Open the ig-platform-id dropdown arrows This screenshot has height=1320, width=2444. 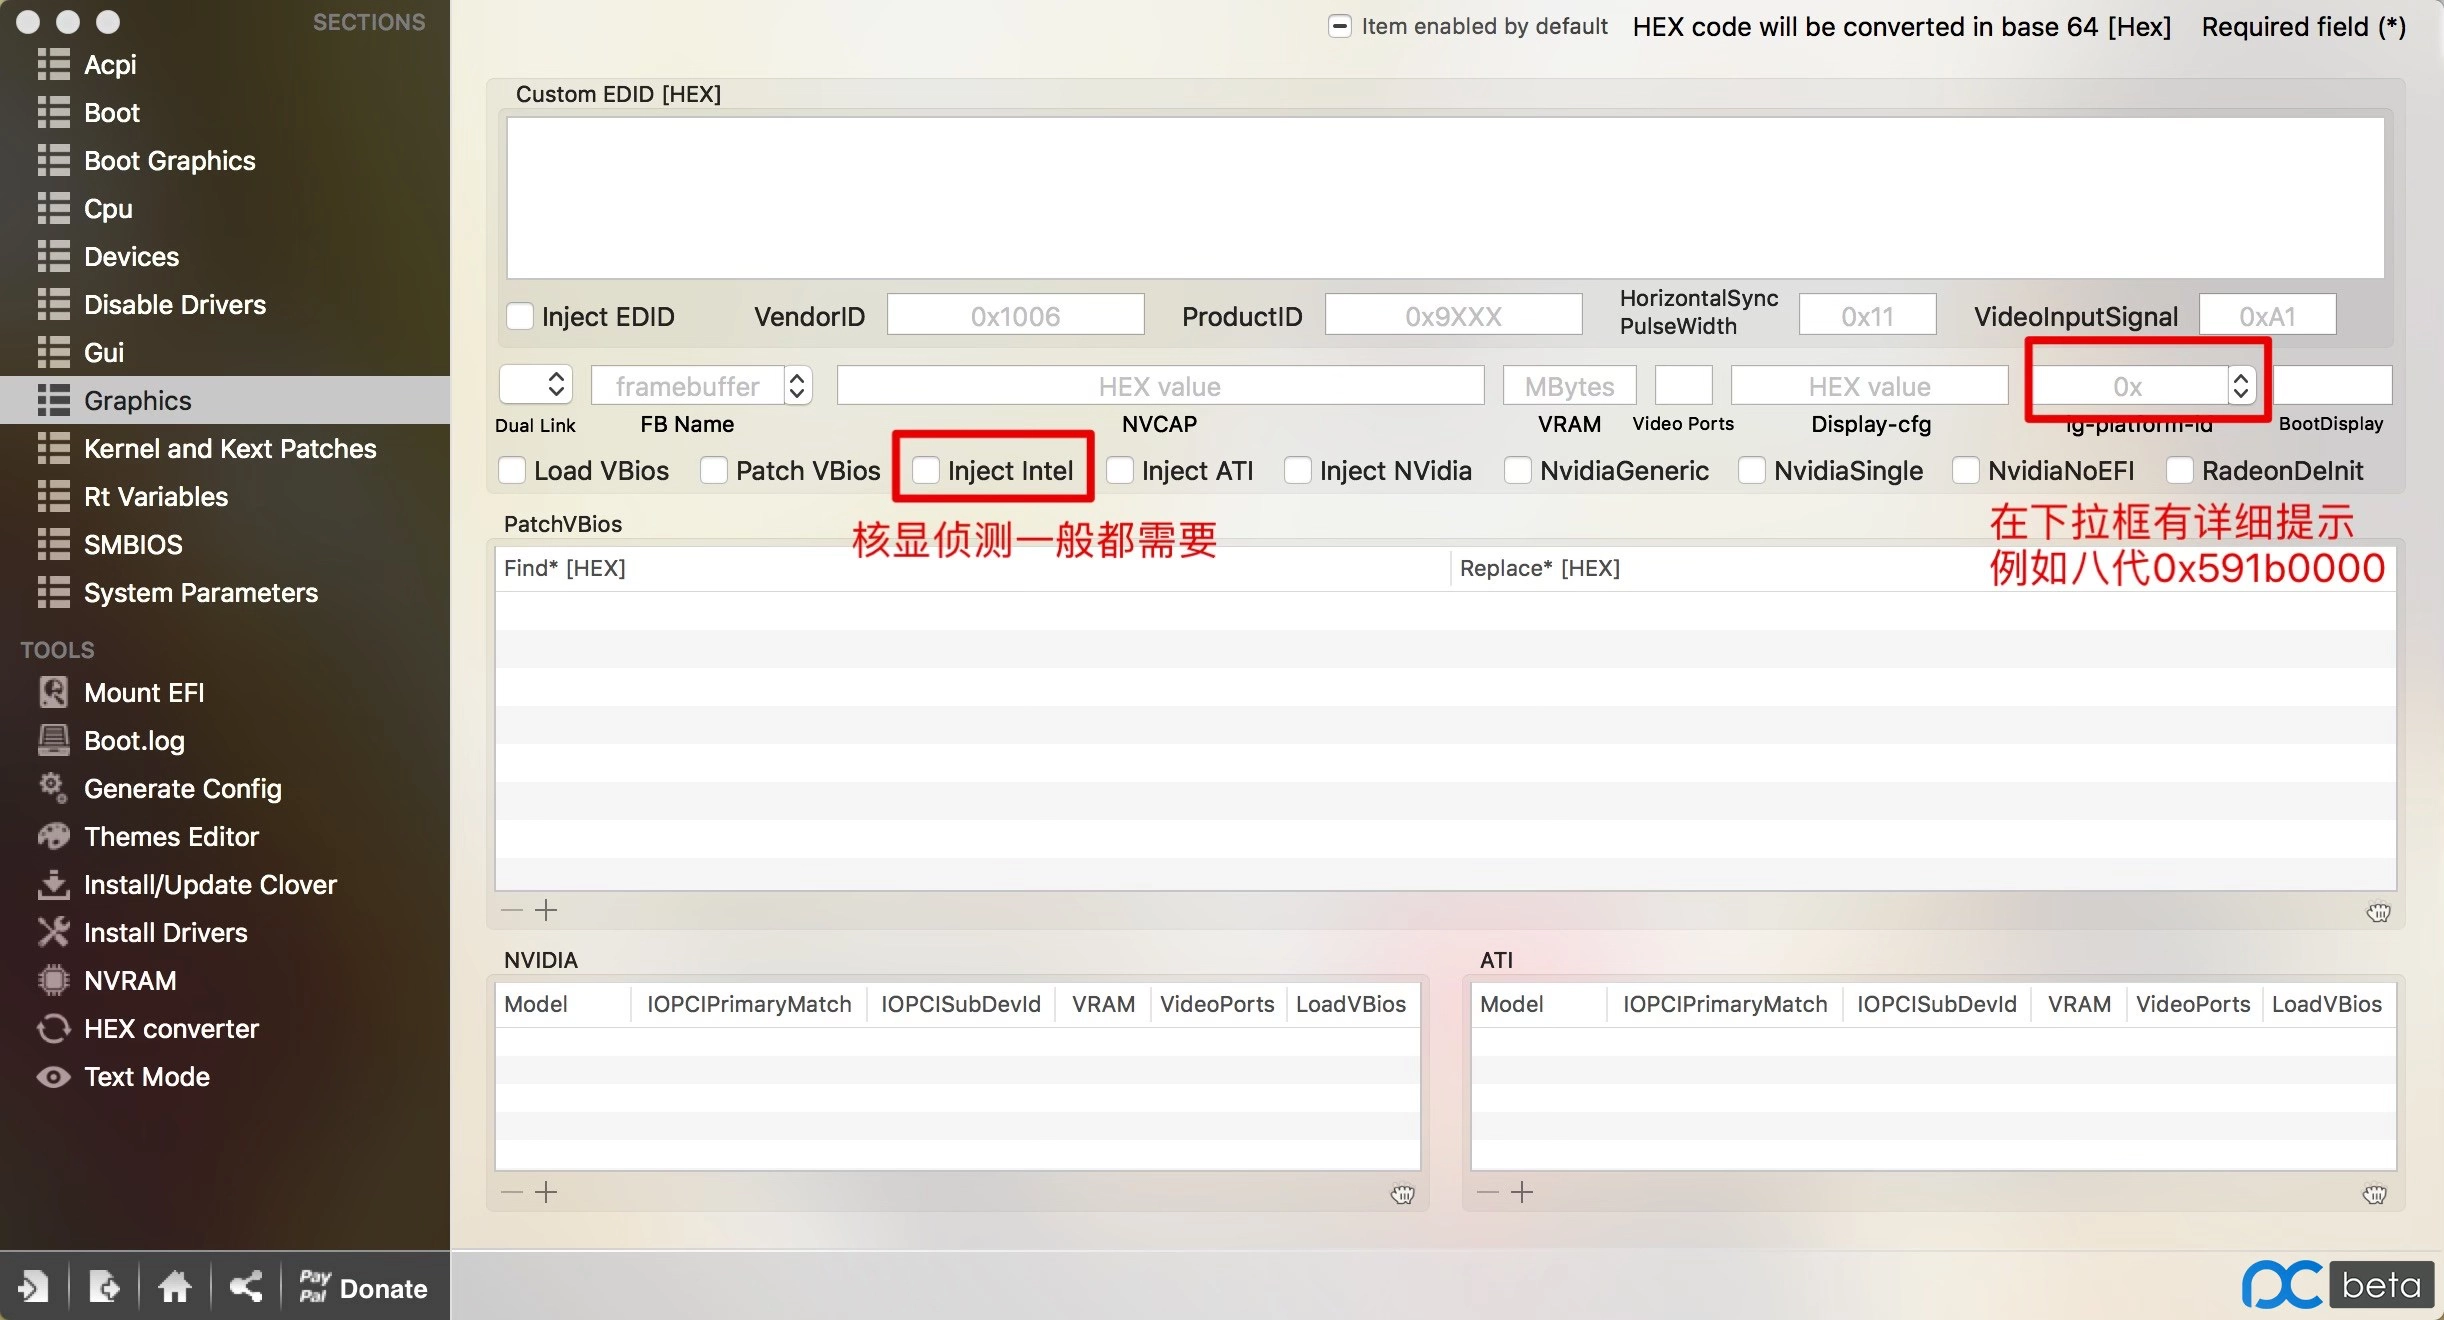2241,385
